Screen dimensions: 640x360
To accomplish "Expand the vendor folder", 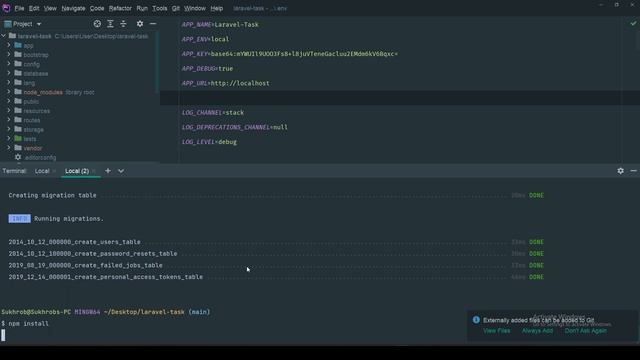I will 9,148.
